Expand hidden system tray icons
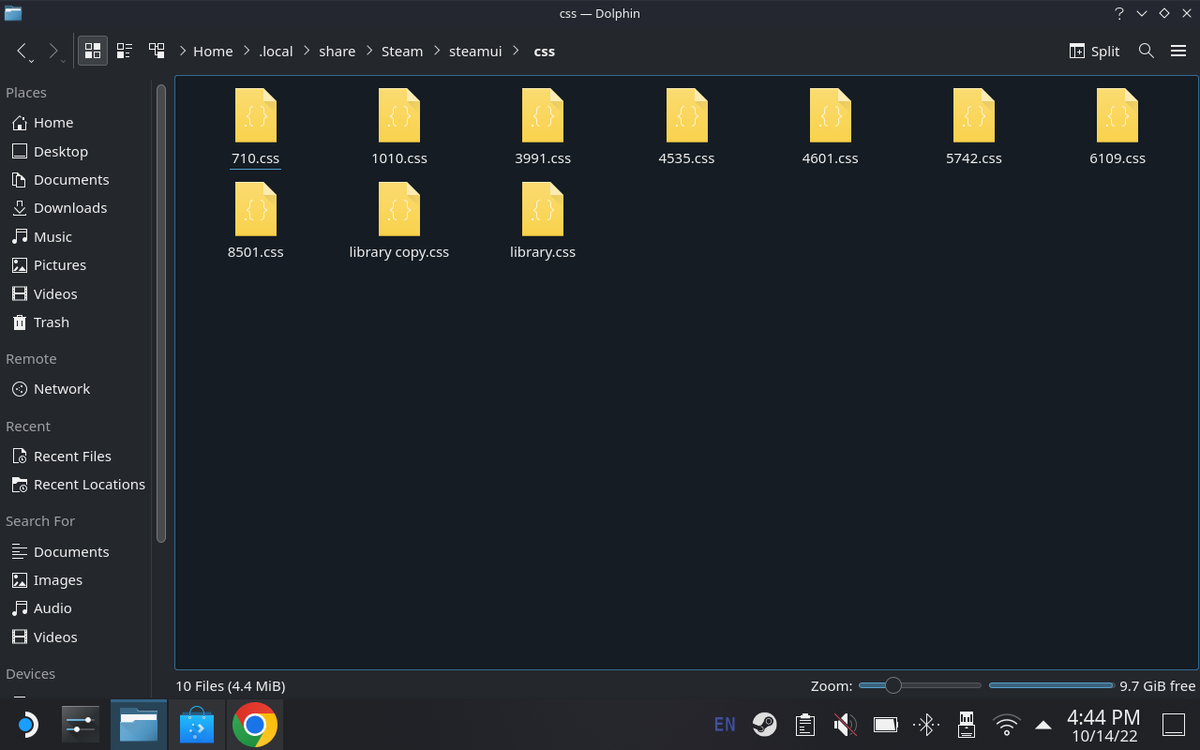Image resolution: width=1200 pixels, height=750 pixels. click(1043, 724)
